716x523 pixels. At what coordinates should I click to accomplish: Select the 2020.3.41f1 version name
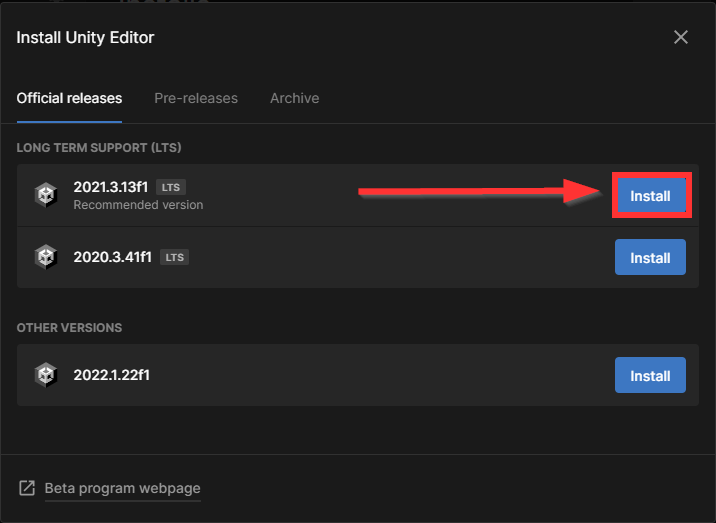click(112, 257)
